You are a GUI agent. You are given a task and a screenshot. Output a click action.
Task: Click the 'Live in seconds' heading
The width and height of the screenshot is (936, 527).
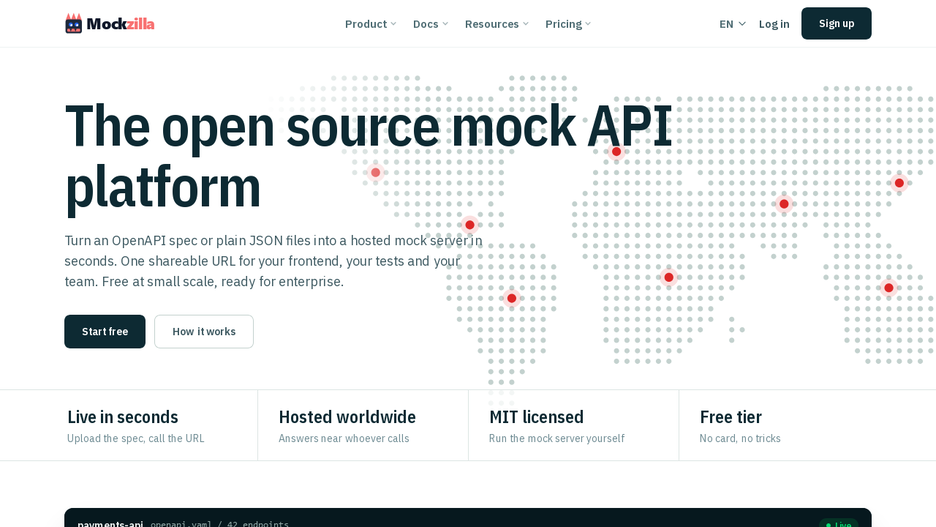122,417
